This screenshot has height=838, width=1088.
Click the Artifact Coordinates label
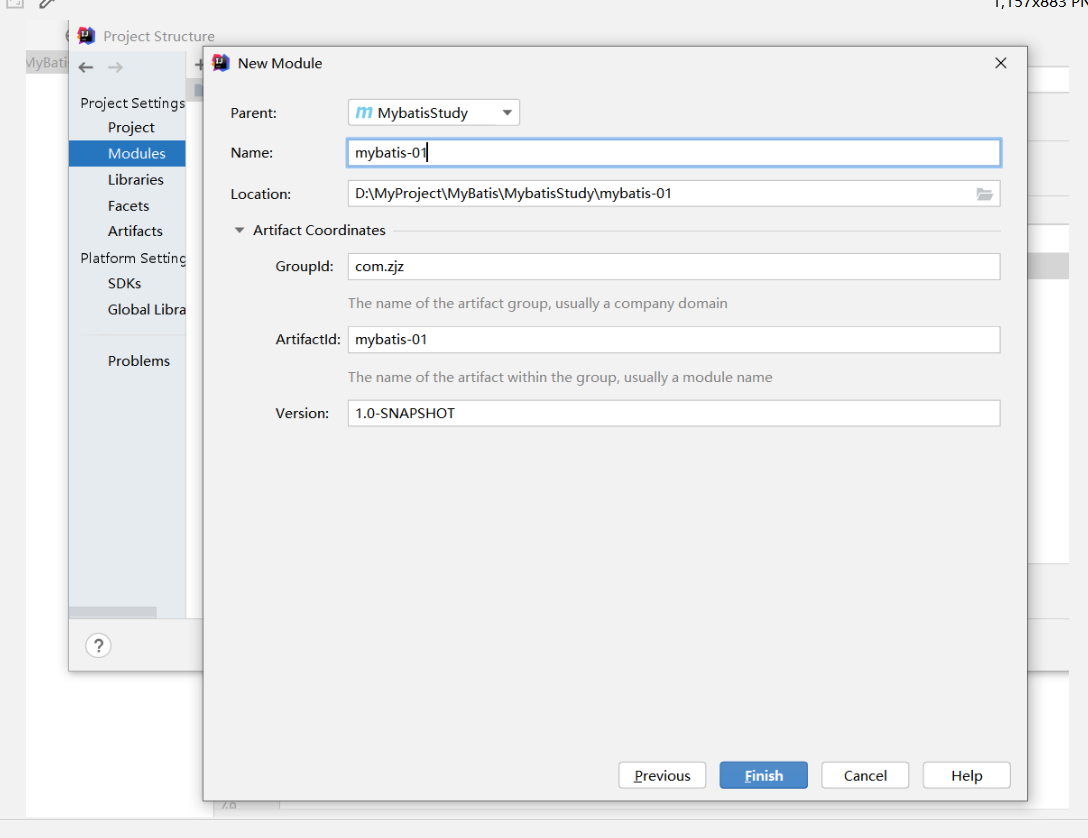click(319, 230)
